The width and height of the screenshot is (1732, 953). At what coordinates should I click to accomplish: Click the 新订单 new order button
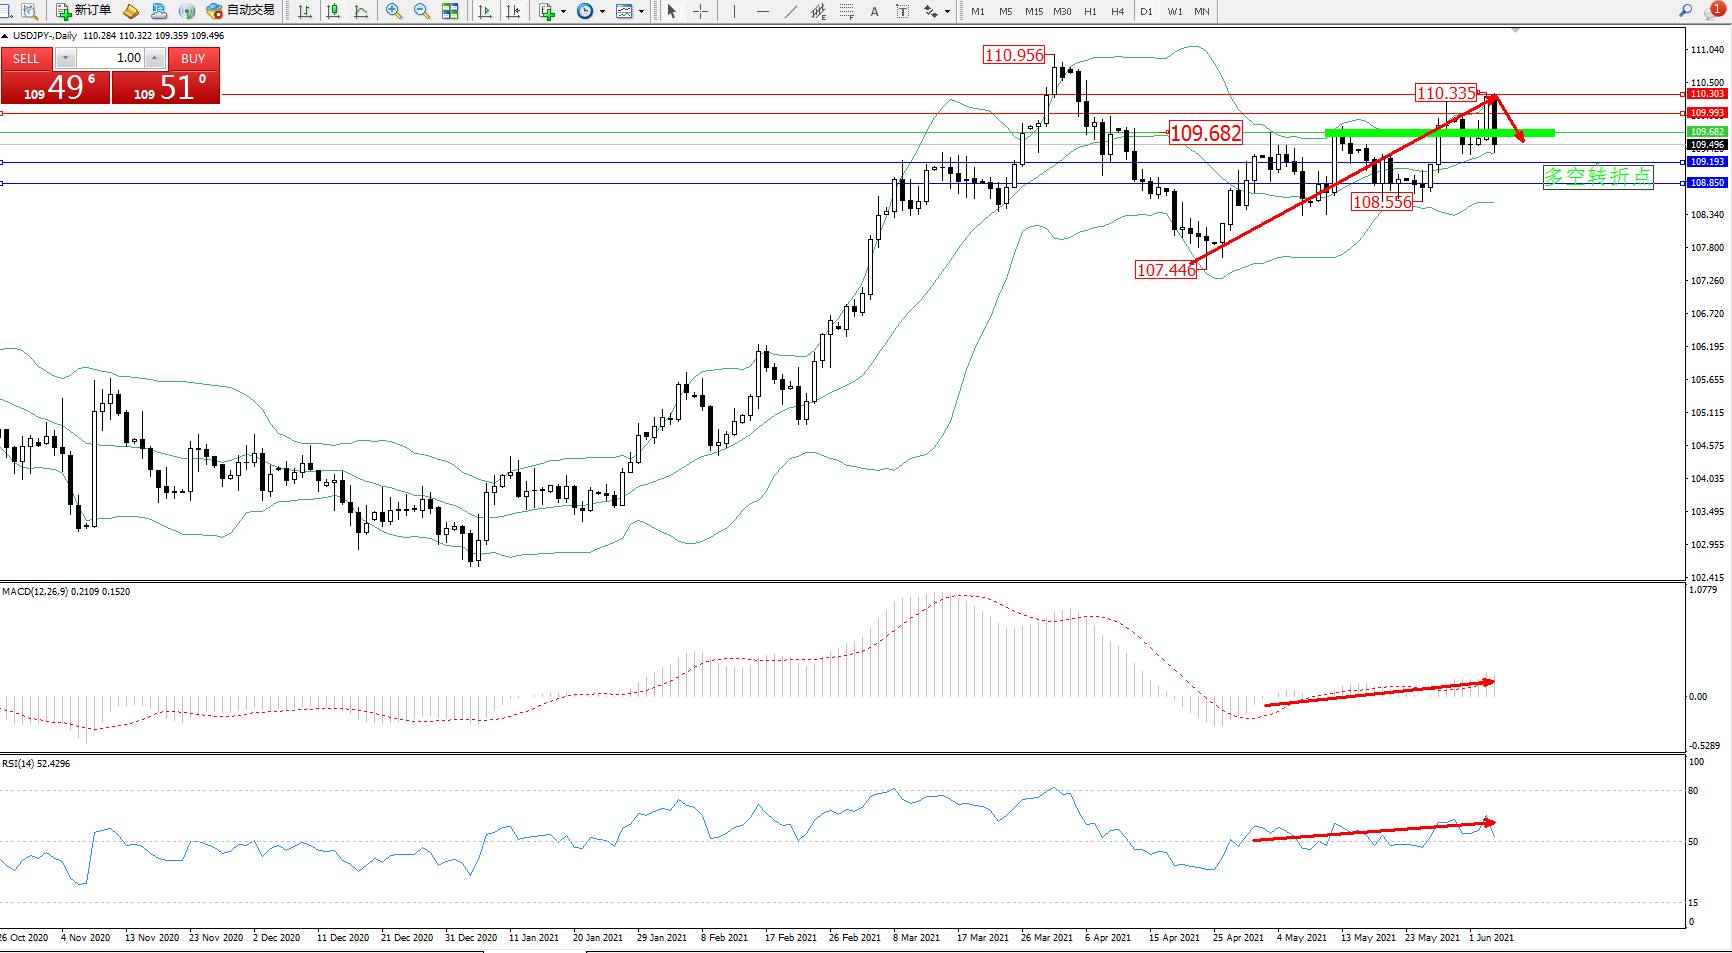pyautogui.click(x=84, y=11)
